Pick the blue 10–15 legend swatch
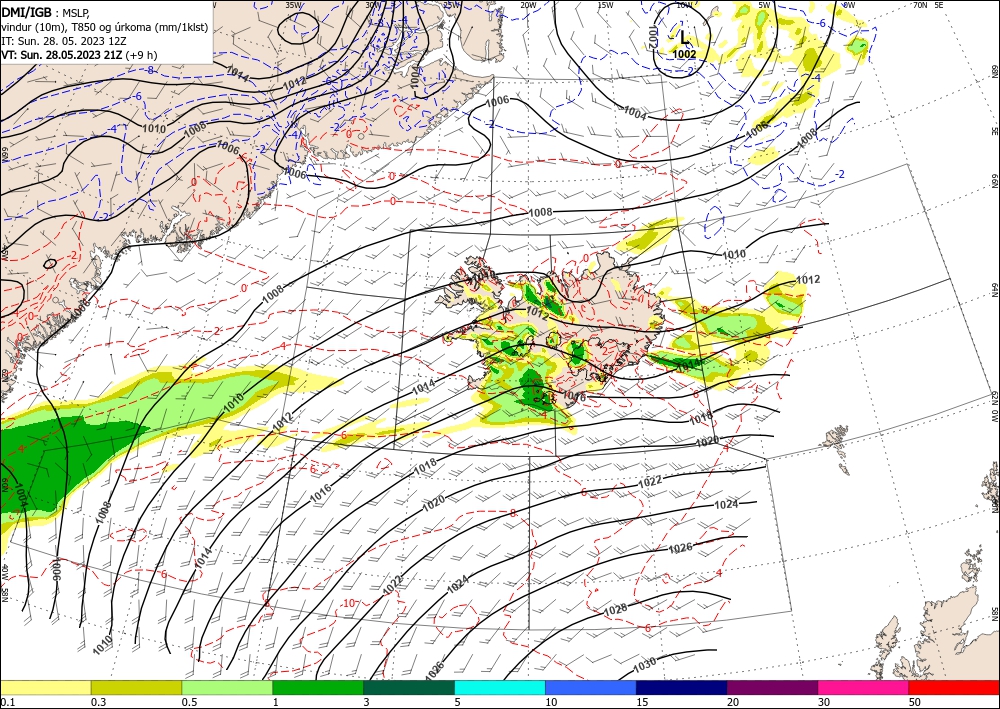The image size is (1000, 709). (x=591, y=687)
